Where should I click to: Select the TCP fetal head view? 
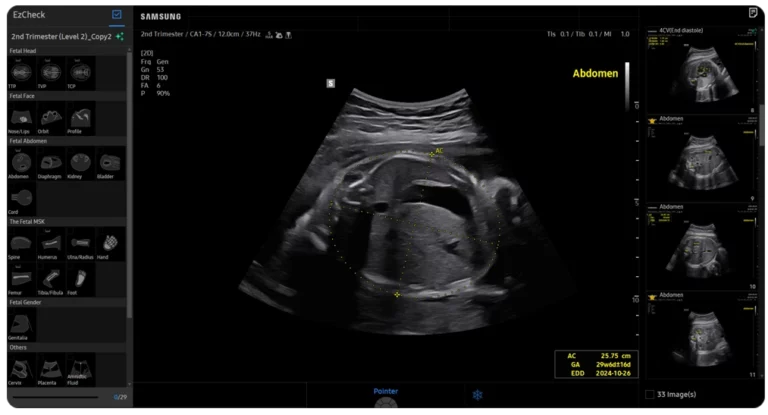81,73
